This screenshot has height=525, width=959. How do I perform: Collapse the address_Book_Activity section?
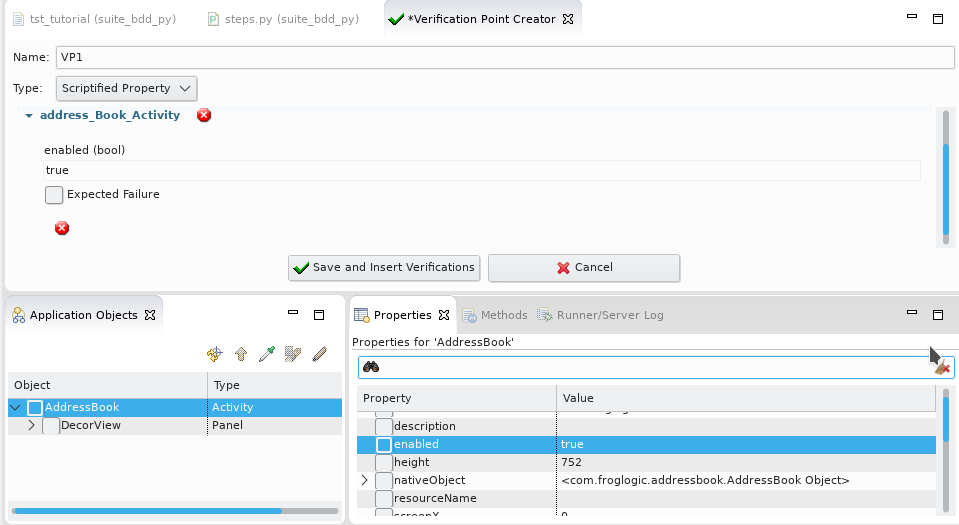29,116
